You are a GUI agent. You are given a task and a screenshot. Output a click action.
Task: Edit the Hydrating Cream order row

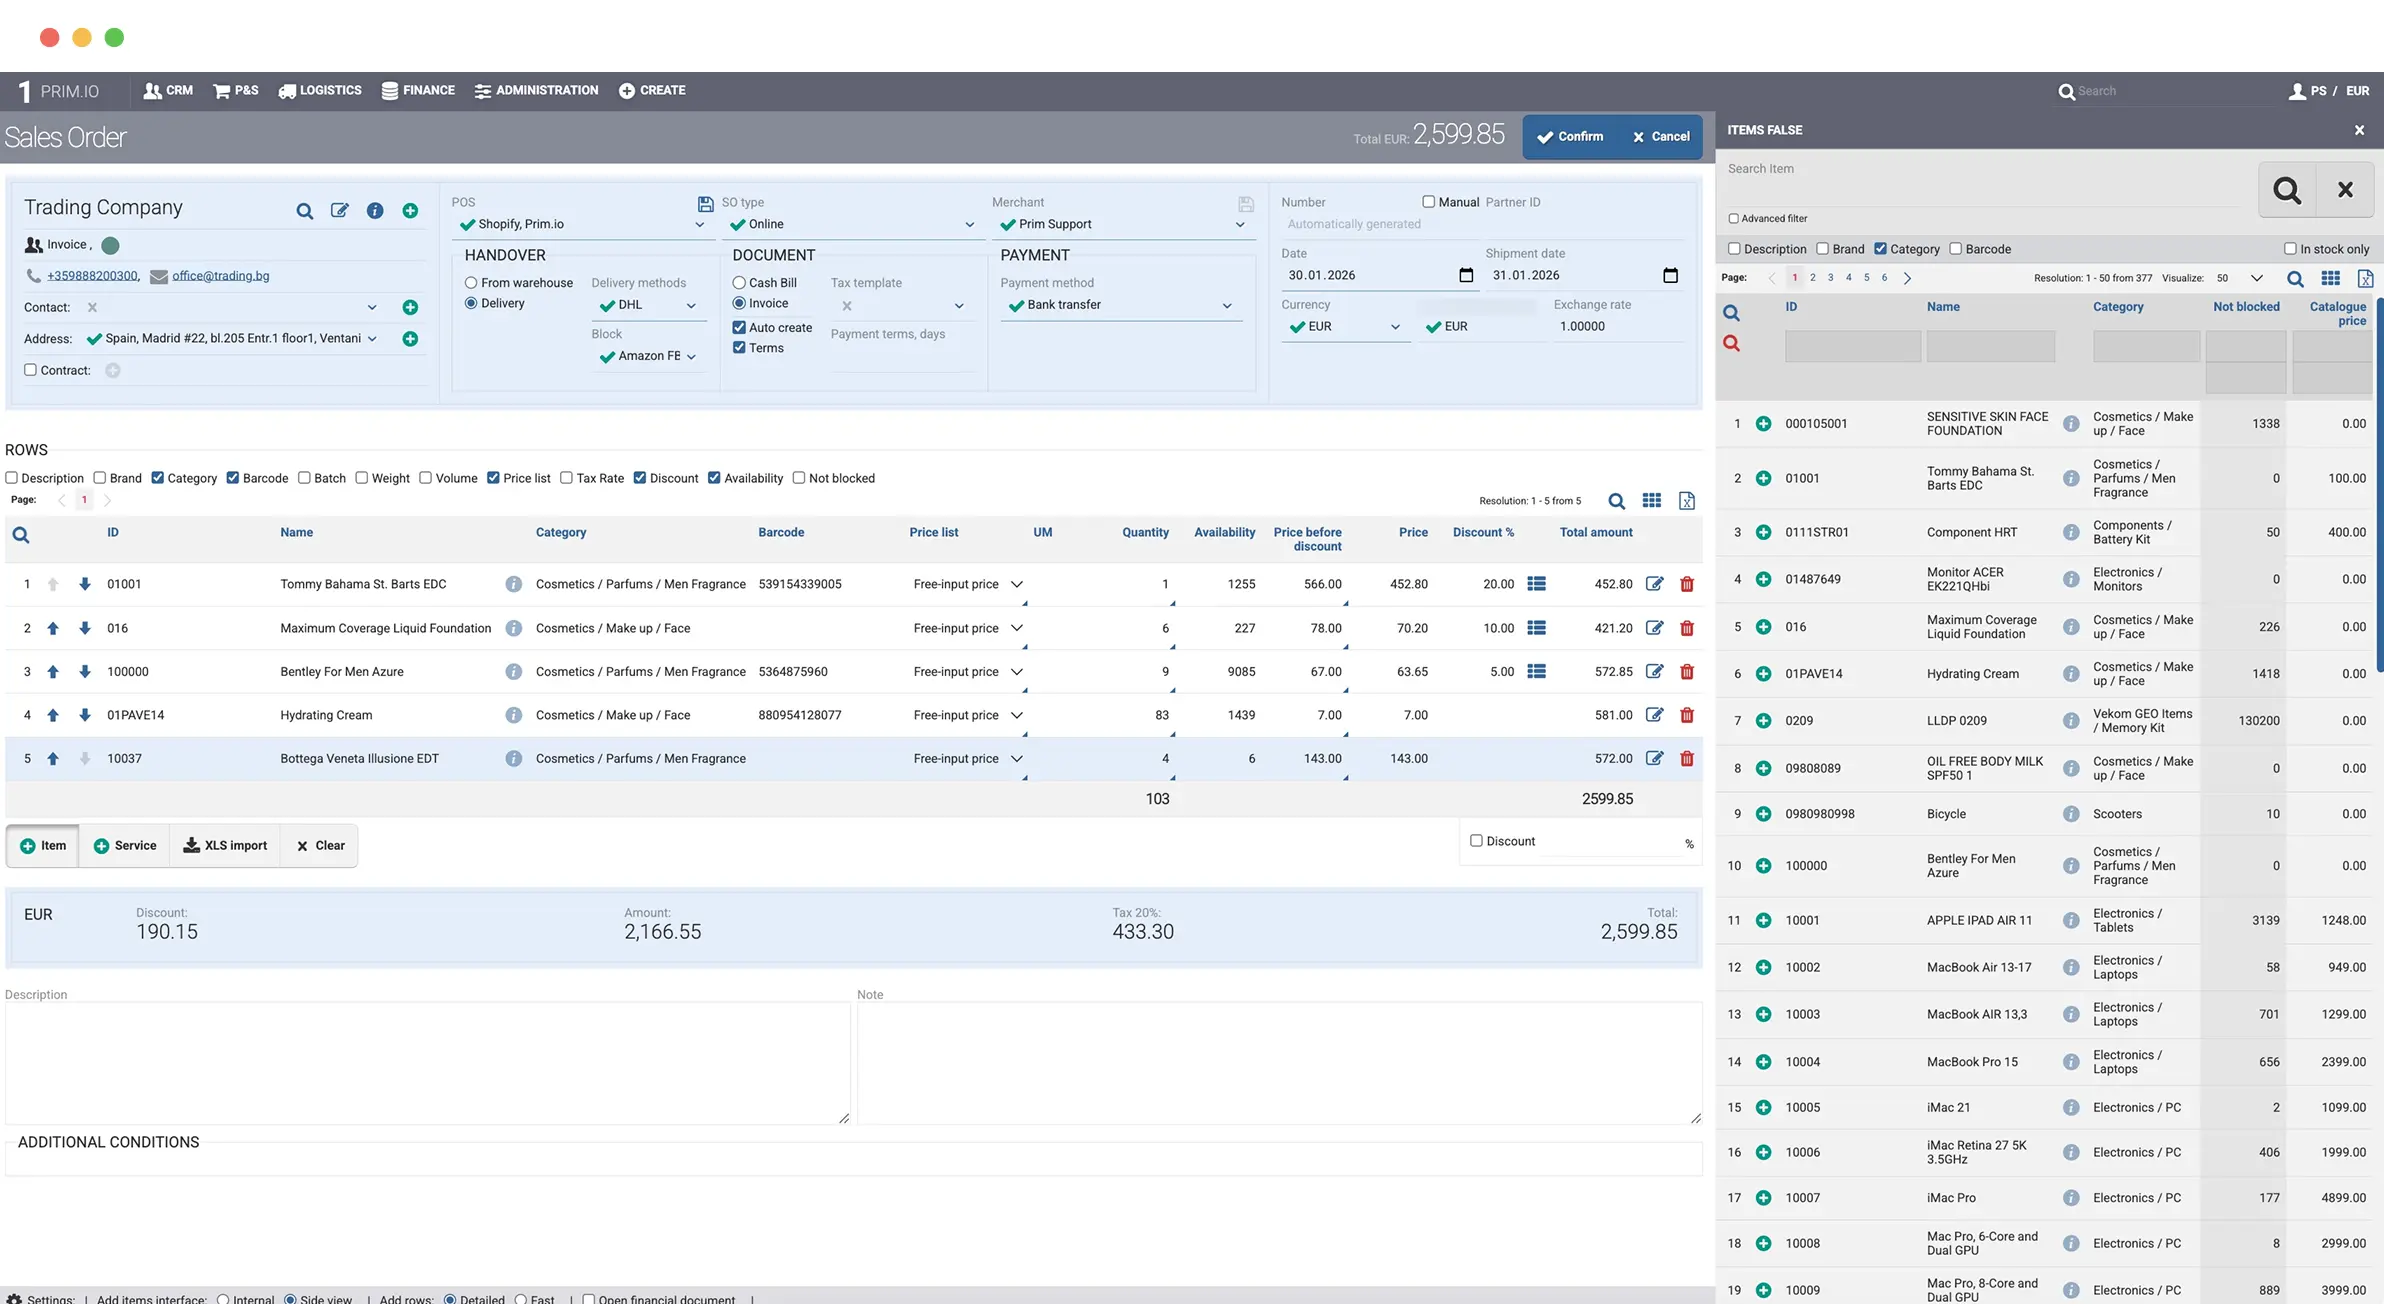point(1655,715)
